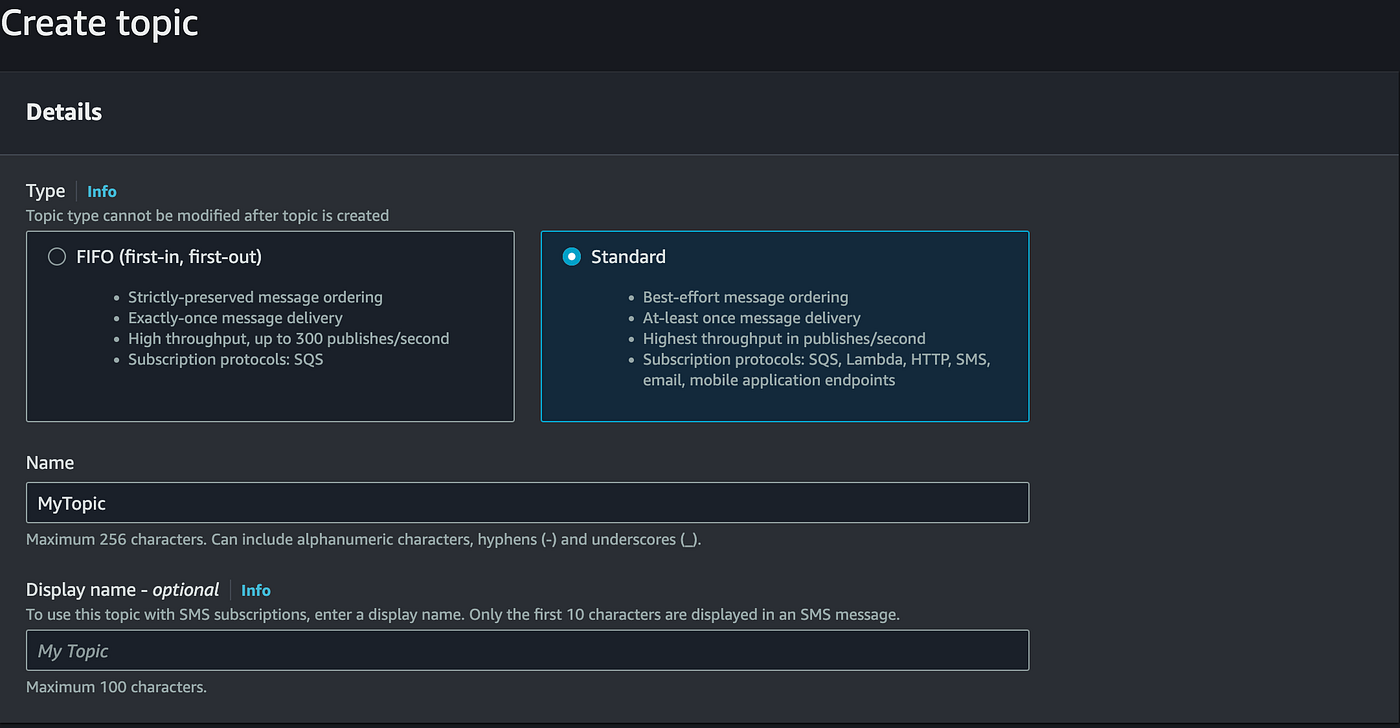Click the 'At-least once message delivery' bullet
The height and width of the screenshot is (728, 1400).
click(x=751, y=318)
